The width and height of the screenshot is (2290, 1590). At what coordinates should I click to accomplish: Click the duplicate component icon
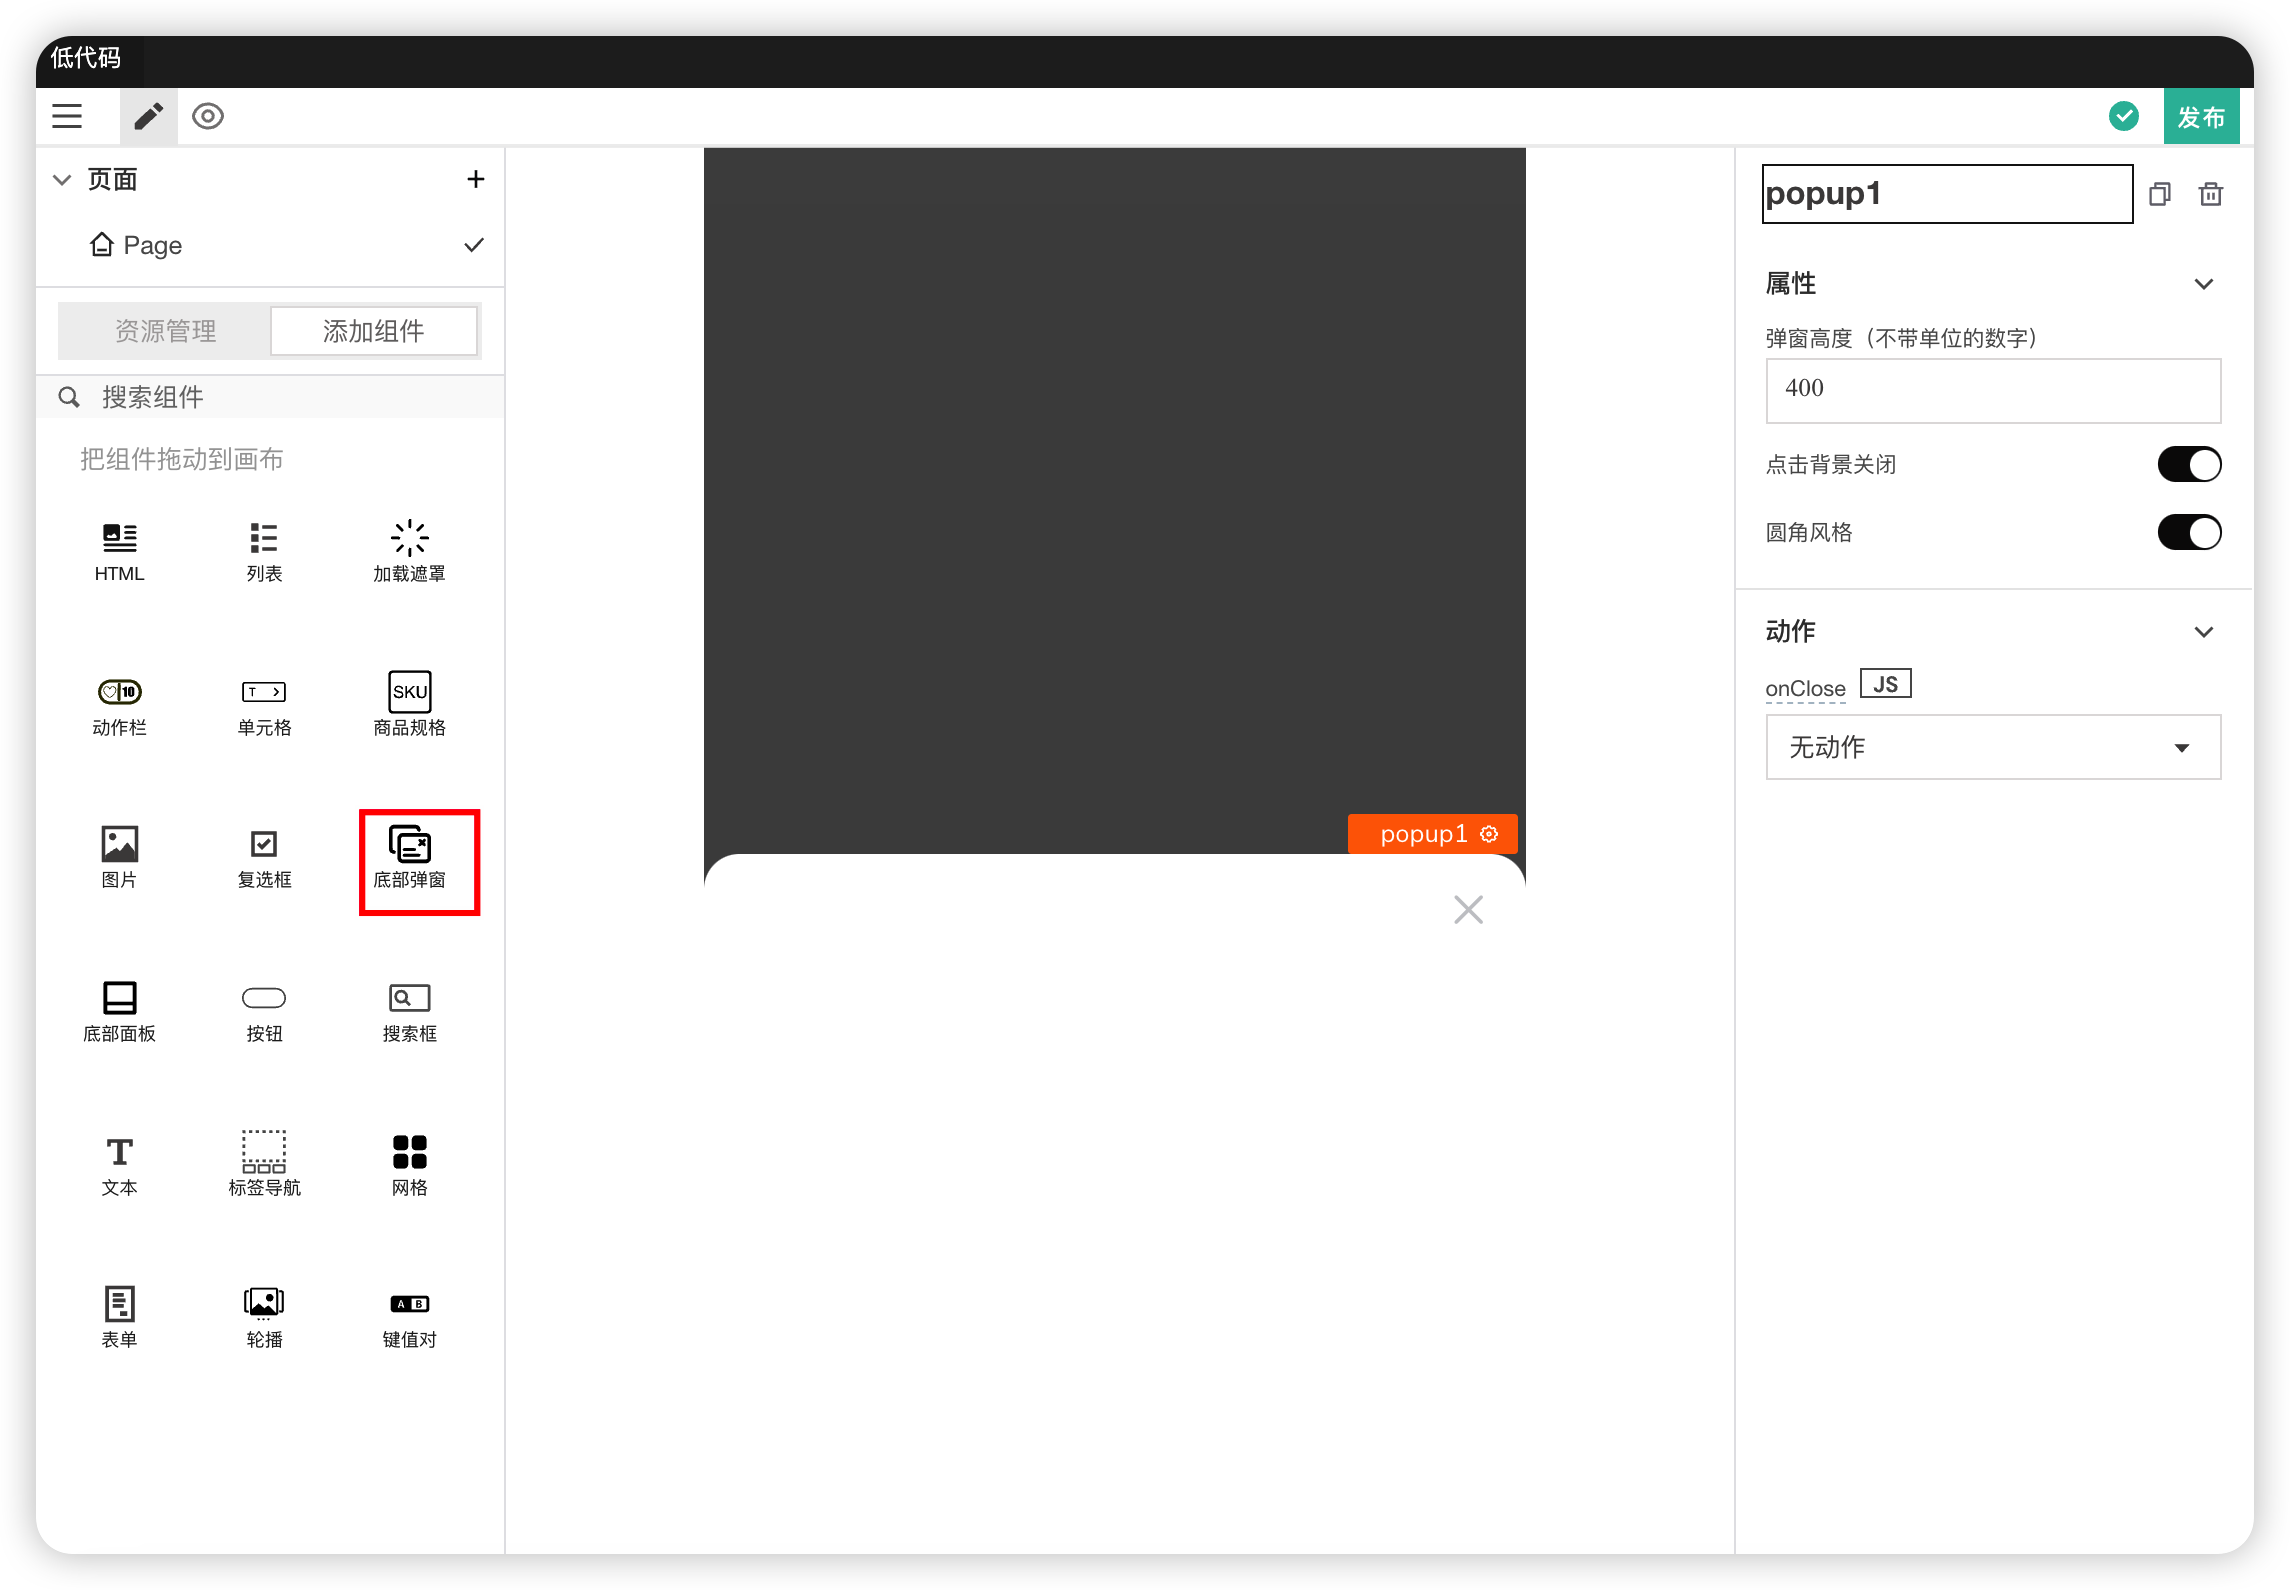[2160, 194]
